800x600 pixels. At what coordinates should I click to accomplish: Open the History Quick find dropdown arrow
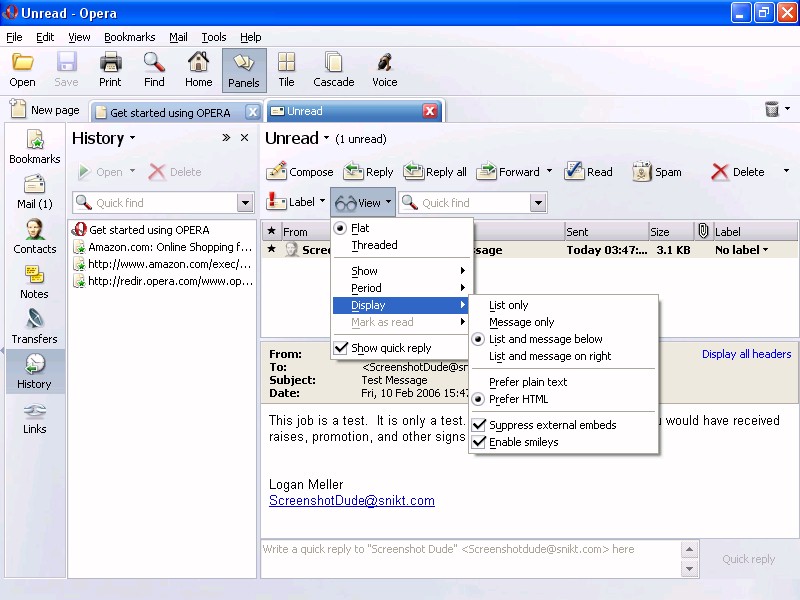click(245, 203)
